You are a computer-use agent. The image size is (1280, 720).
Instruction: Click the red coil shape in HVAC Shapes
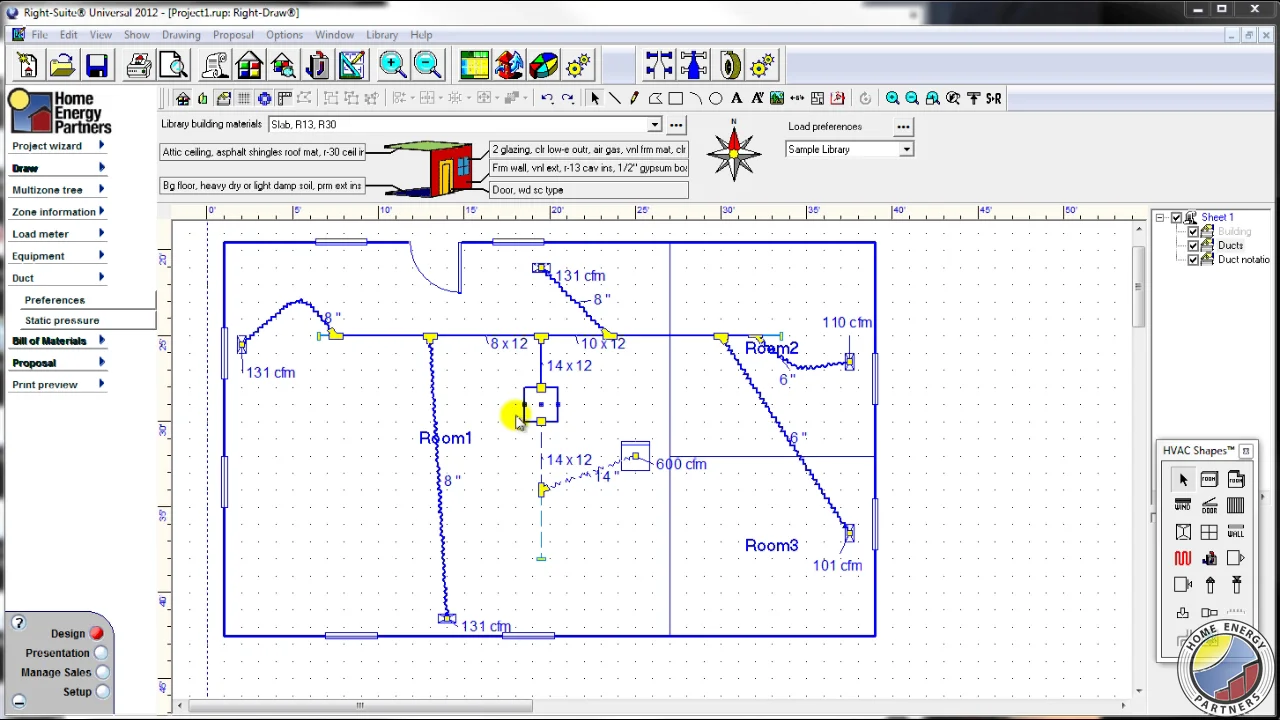[1183, 558]
